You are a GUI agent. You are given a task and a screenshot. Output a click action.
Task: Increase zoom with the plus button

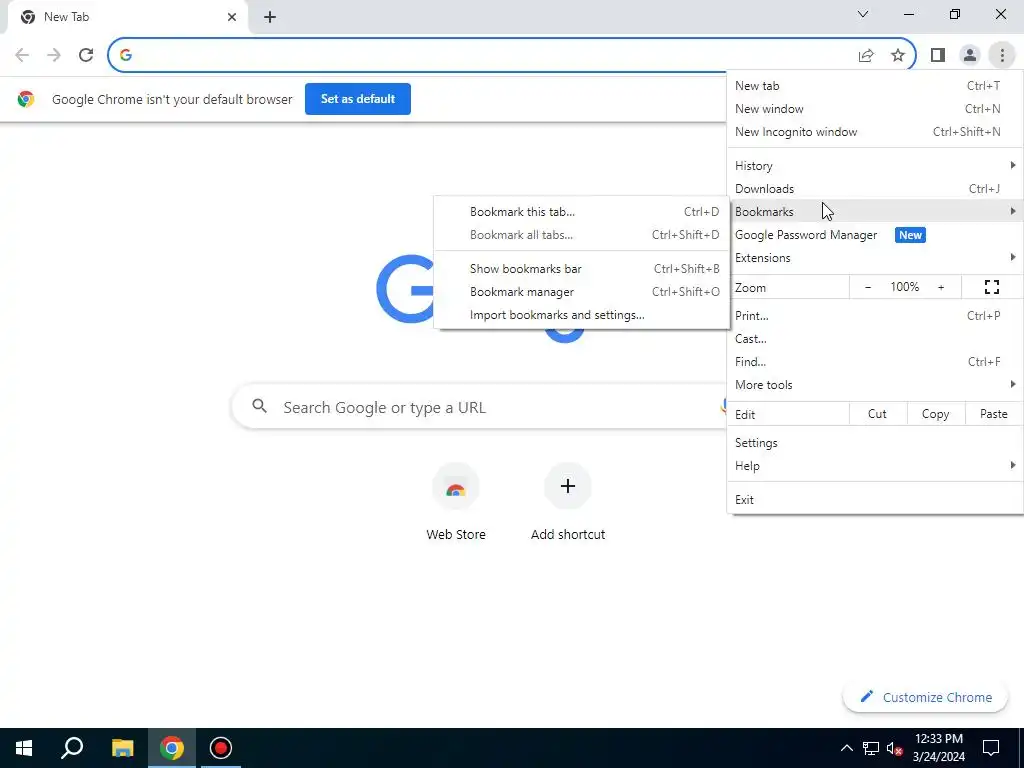(941, 287)
